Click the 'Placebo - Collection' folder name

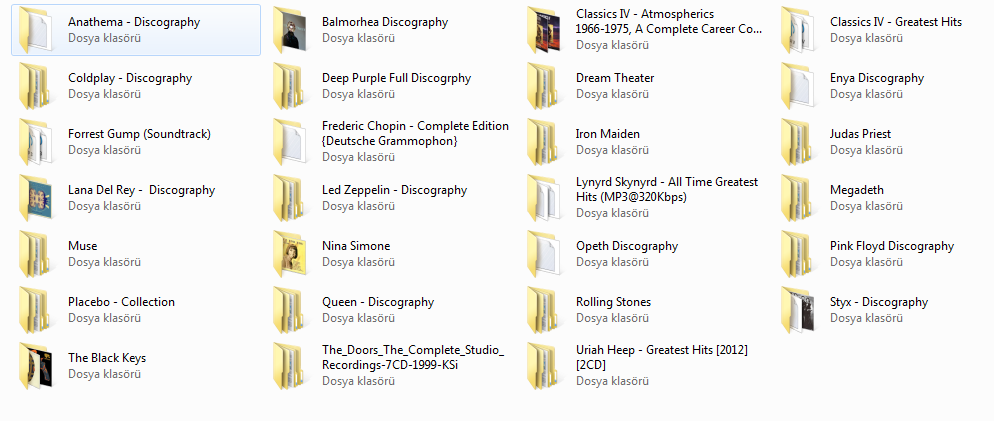click(x=121, y=302)
